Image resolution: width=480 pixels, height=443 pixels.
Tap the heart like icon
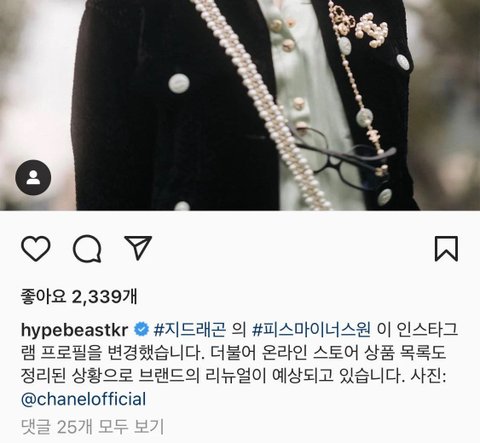(36, 249)
